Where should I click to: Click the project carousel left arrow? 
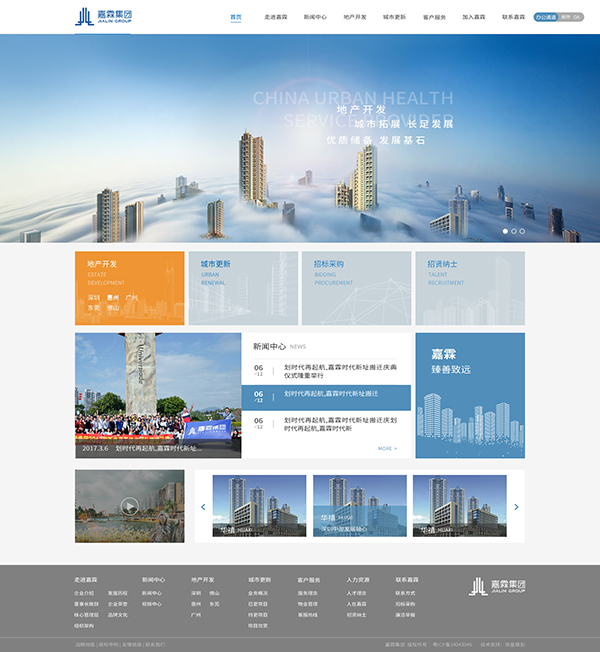tap(203, 507)
